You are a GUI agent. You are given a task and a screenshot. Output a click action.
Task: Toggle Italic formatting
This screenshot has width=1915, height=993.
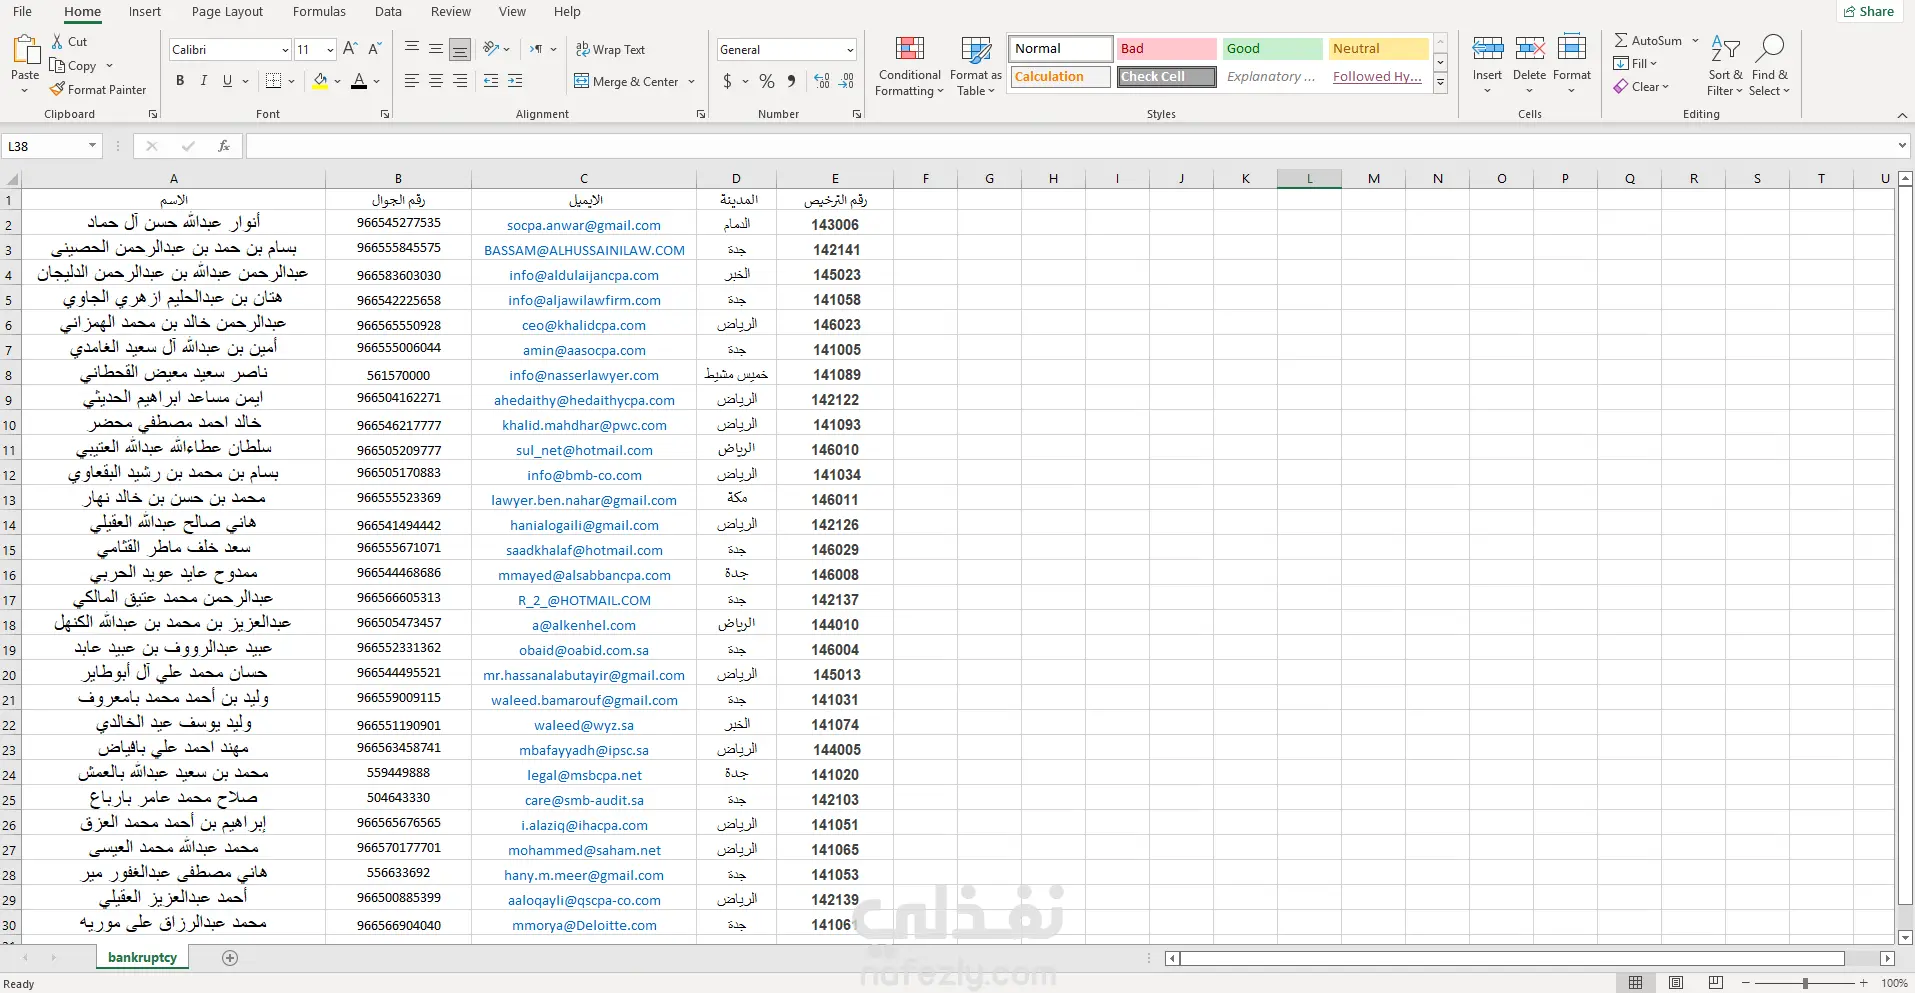[204, 81]
